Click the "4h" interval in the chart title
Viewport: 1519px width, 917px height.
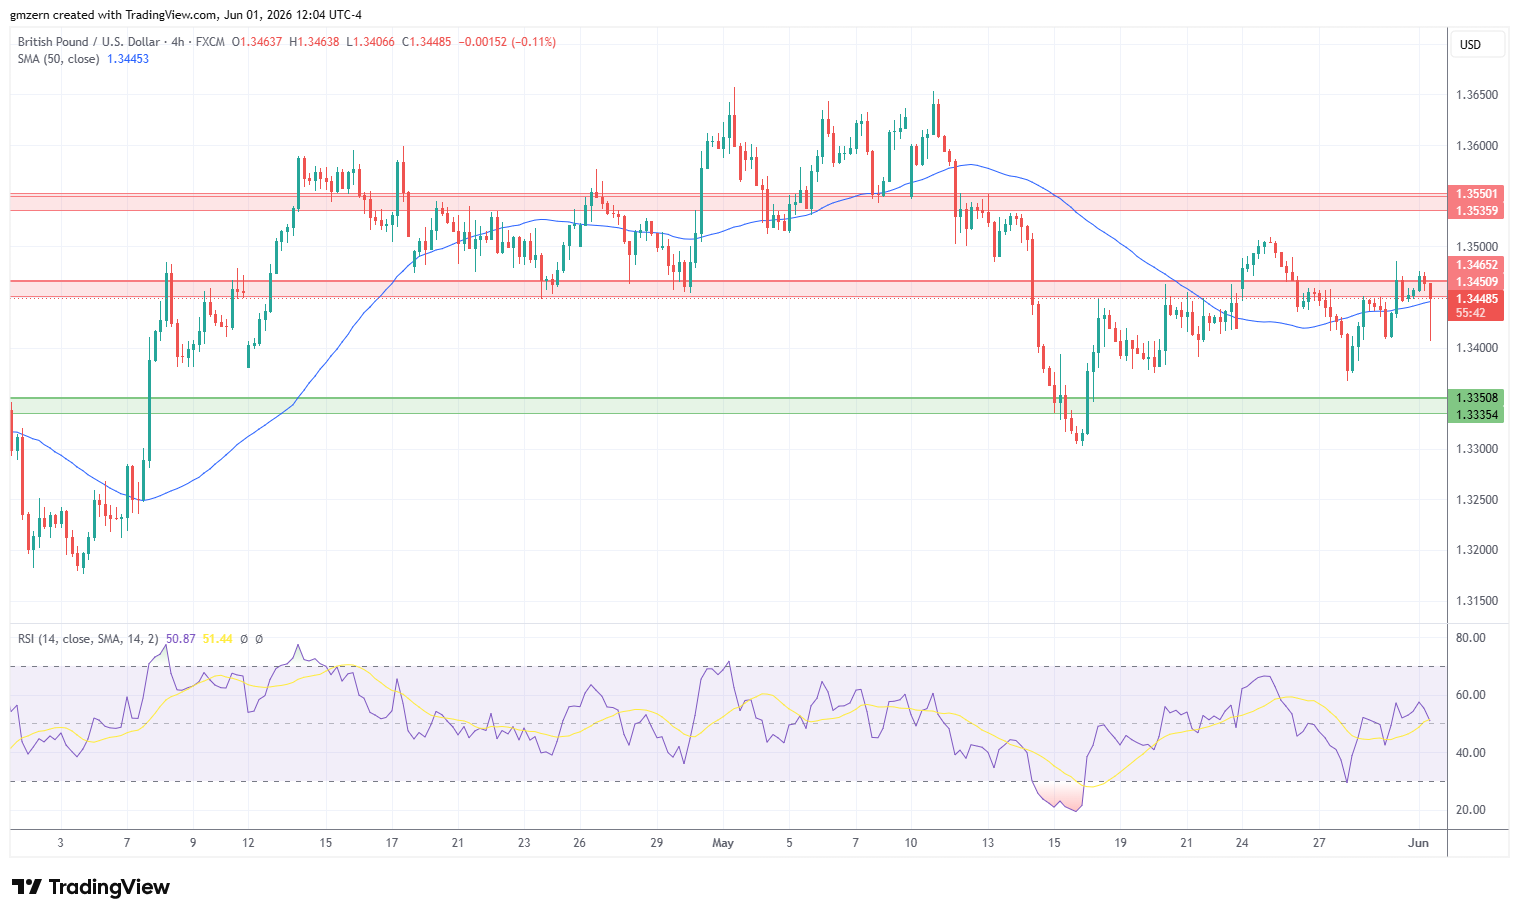tap(179, 42)
